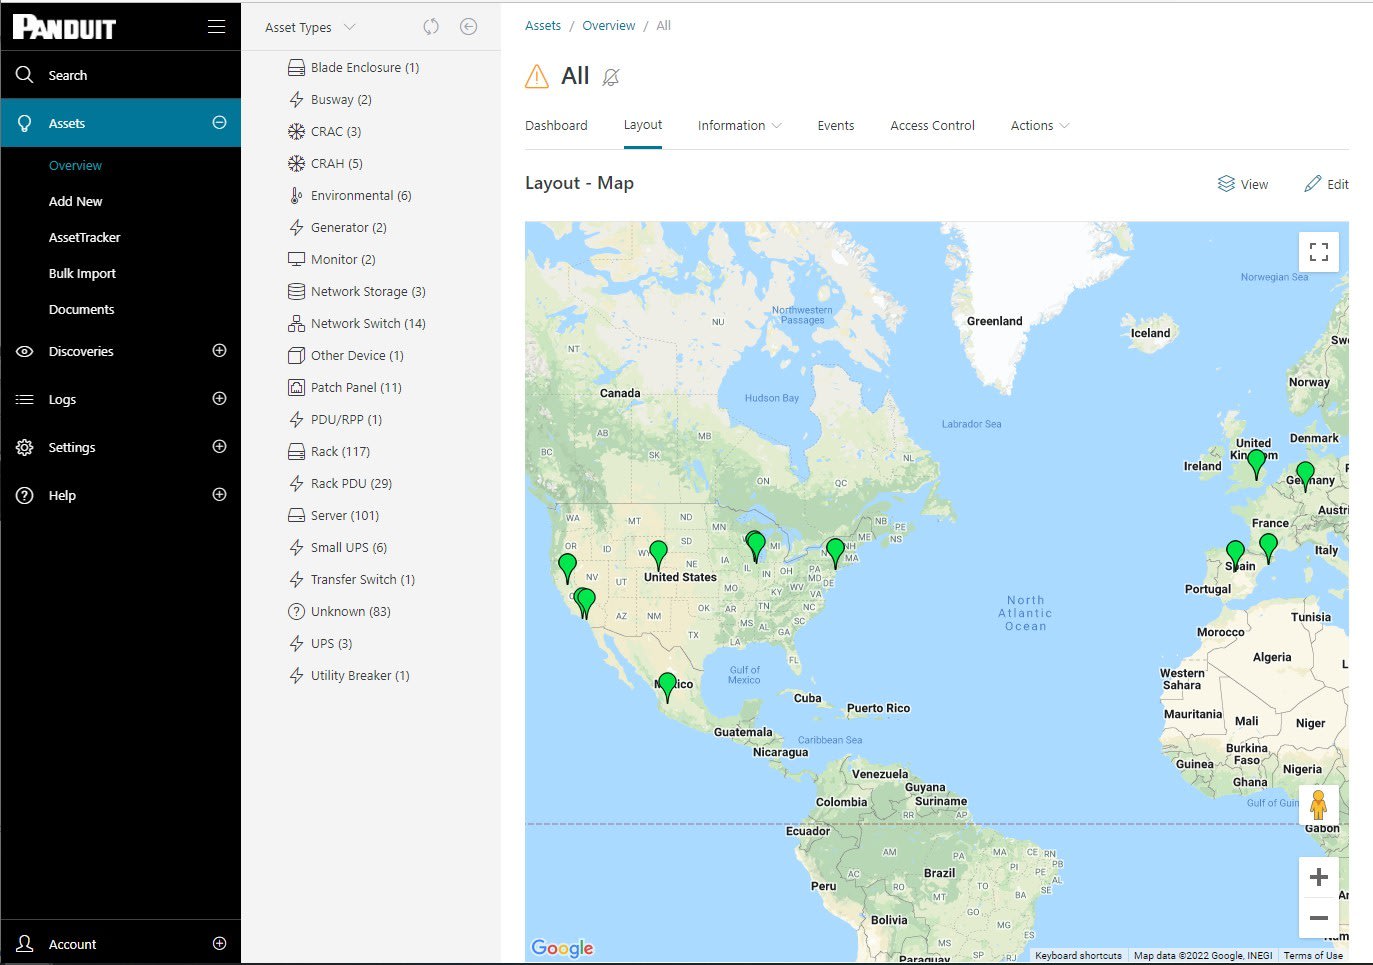Open the Asset Types dropdown
Image resolution: width=1373 pixels, height=965 pixels.
(309, 28)
